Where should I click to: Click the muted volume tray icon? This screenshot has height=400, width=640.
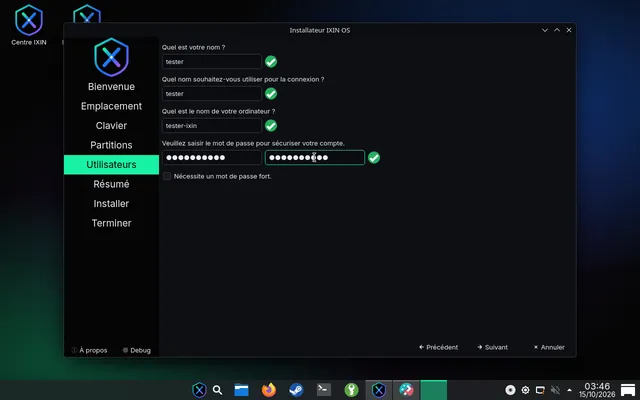click(555, 390)
